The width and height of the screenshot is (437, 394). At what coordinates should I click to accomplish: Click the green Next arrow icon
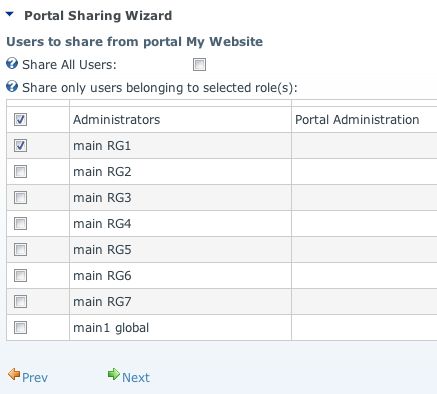click(114, 374)
